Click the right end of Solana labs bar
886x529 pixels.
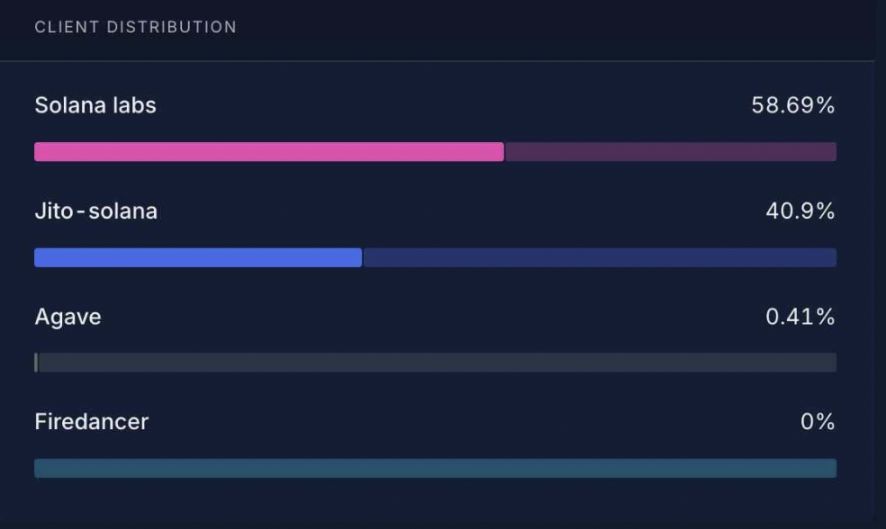coord(832,151)
